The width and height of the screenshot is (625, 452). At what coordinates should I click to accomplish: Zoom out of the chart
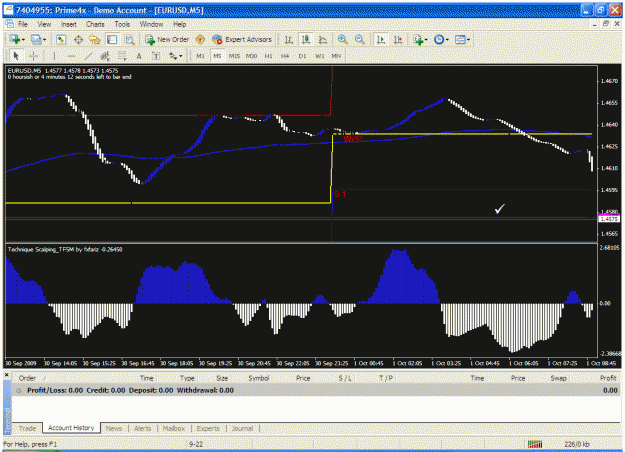tap(360, 39)
